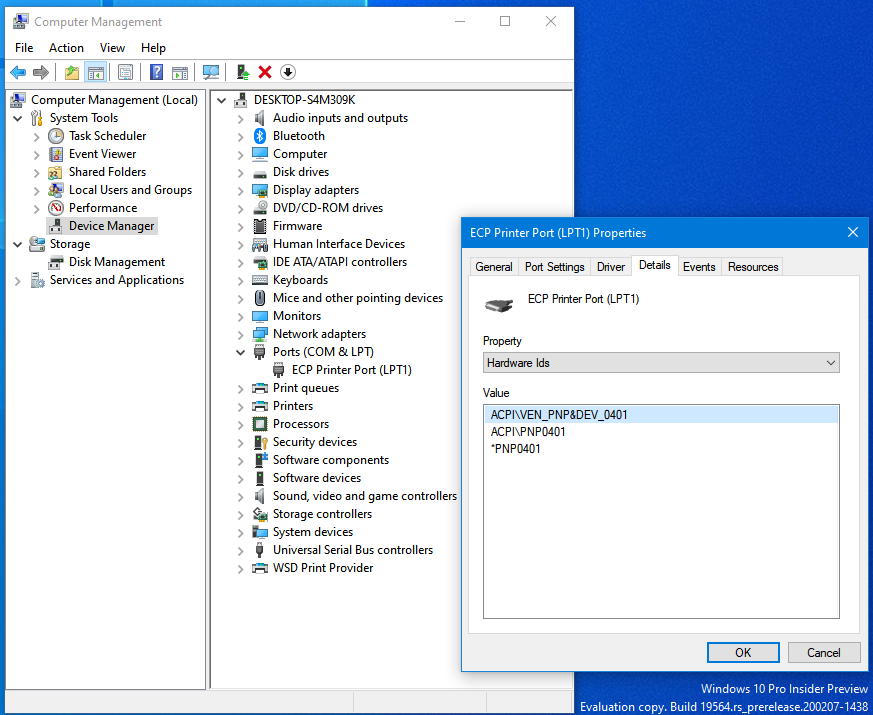Viewport: 873px width, 715px height.
Task: Select IDE ATA/ATAPI controllers category
Action: 340,262
